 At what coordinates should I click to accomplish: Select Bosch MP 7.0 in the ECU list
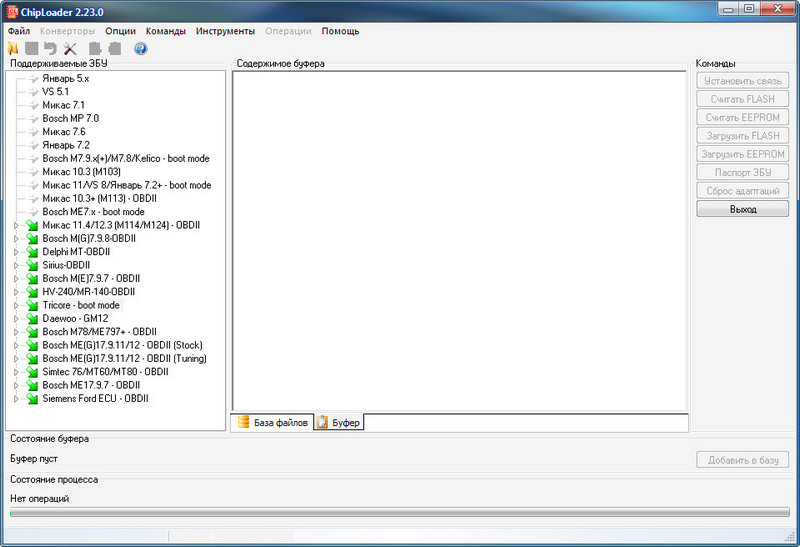pyautogui.click(x=70, y=118)
